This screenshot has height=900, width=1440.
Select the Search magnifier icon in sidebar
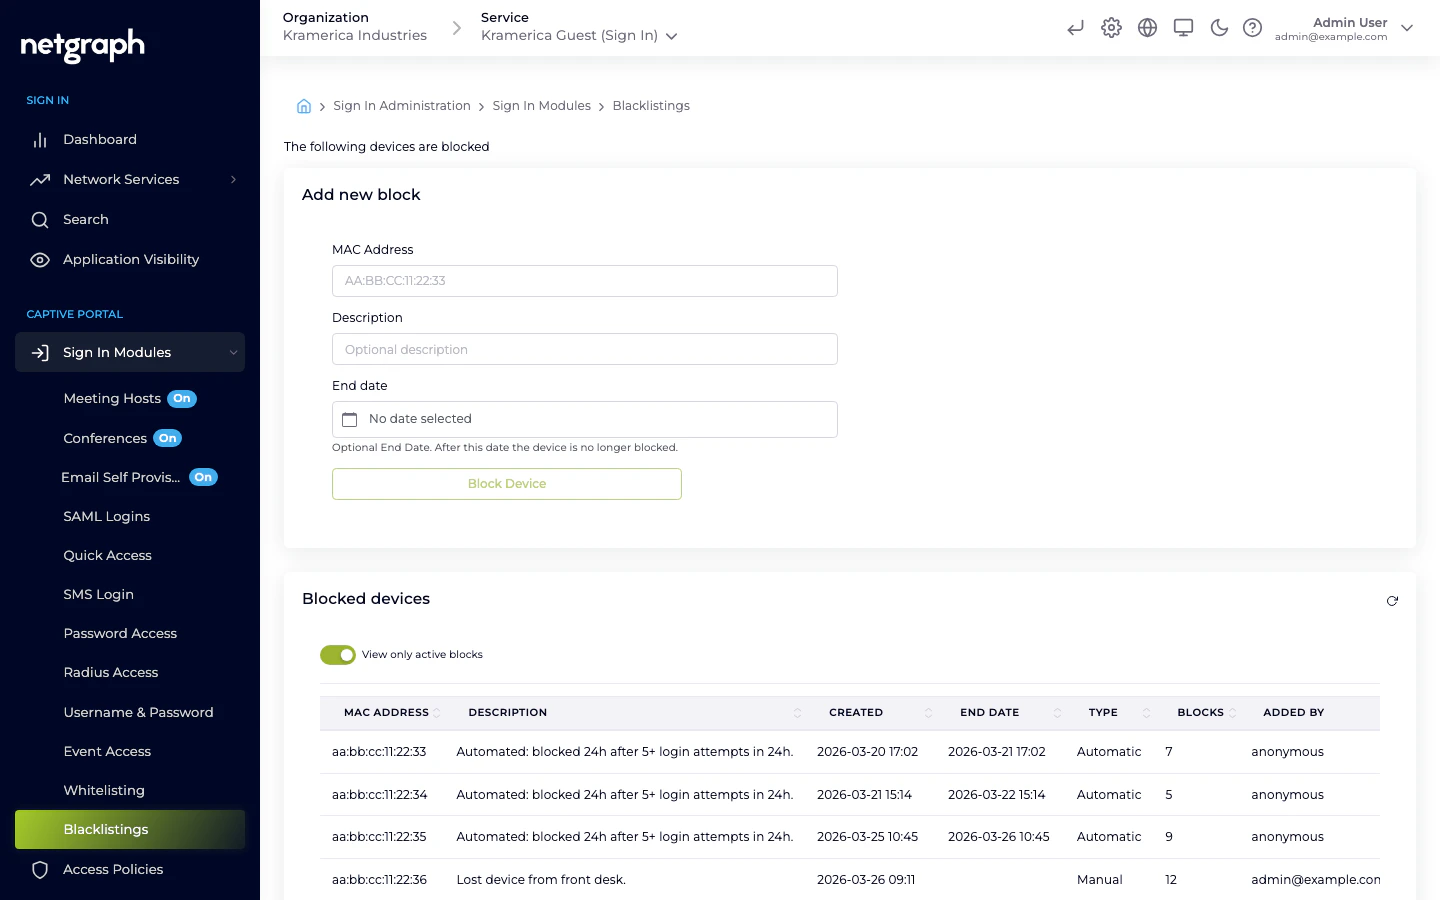tap(40, 219)
